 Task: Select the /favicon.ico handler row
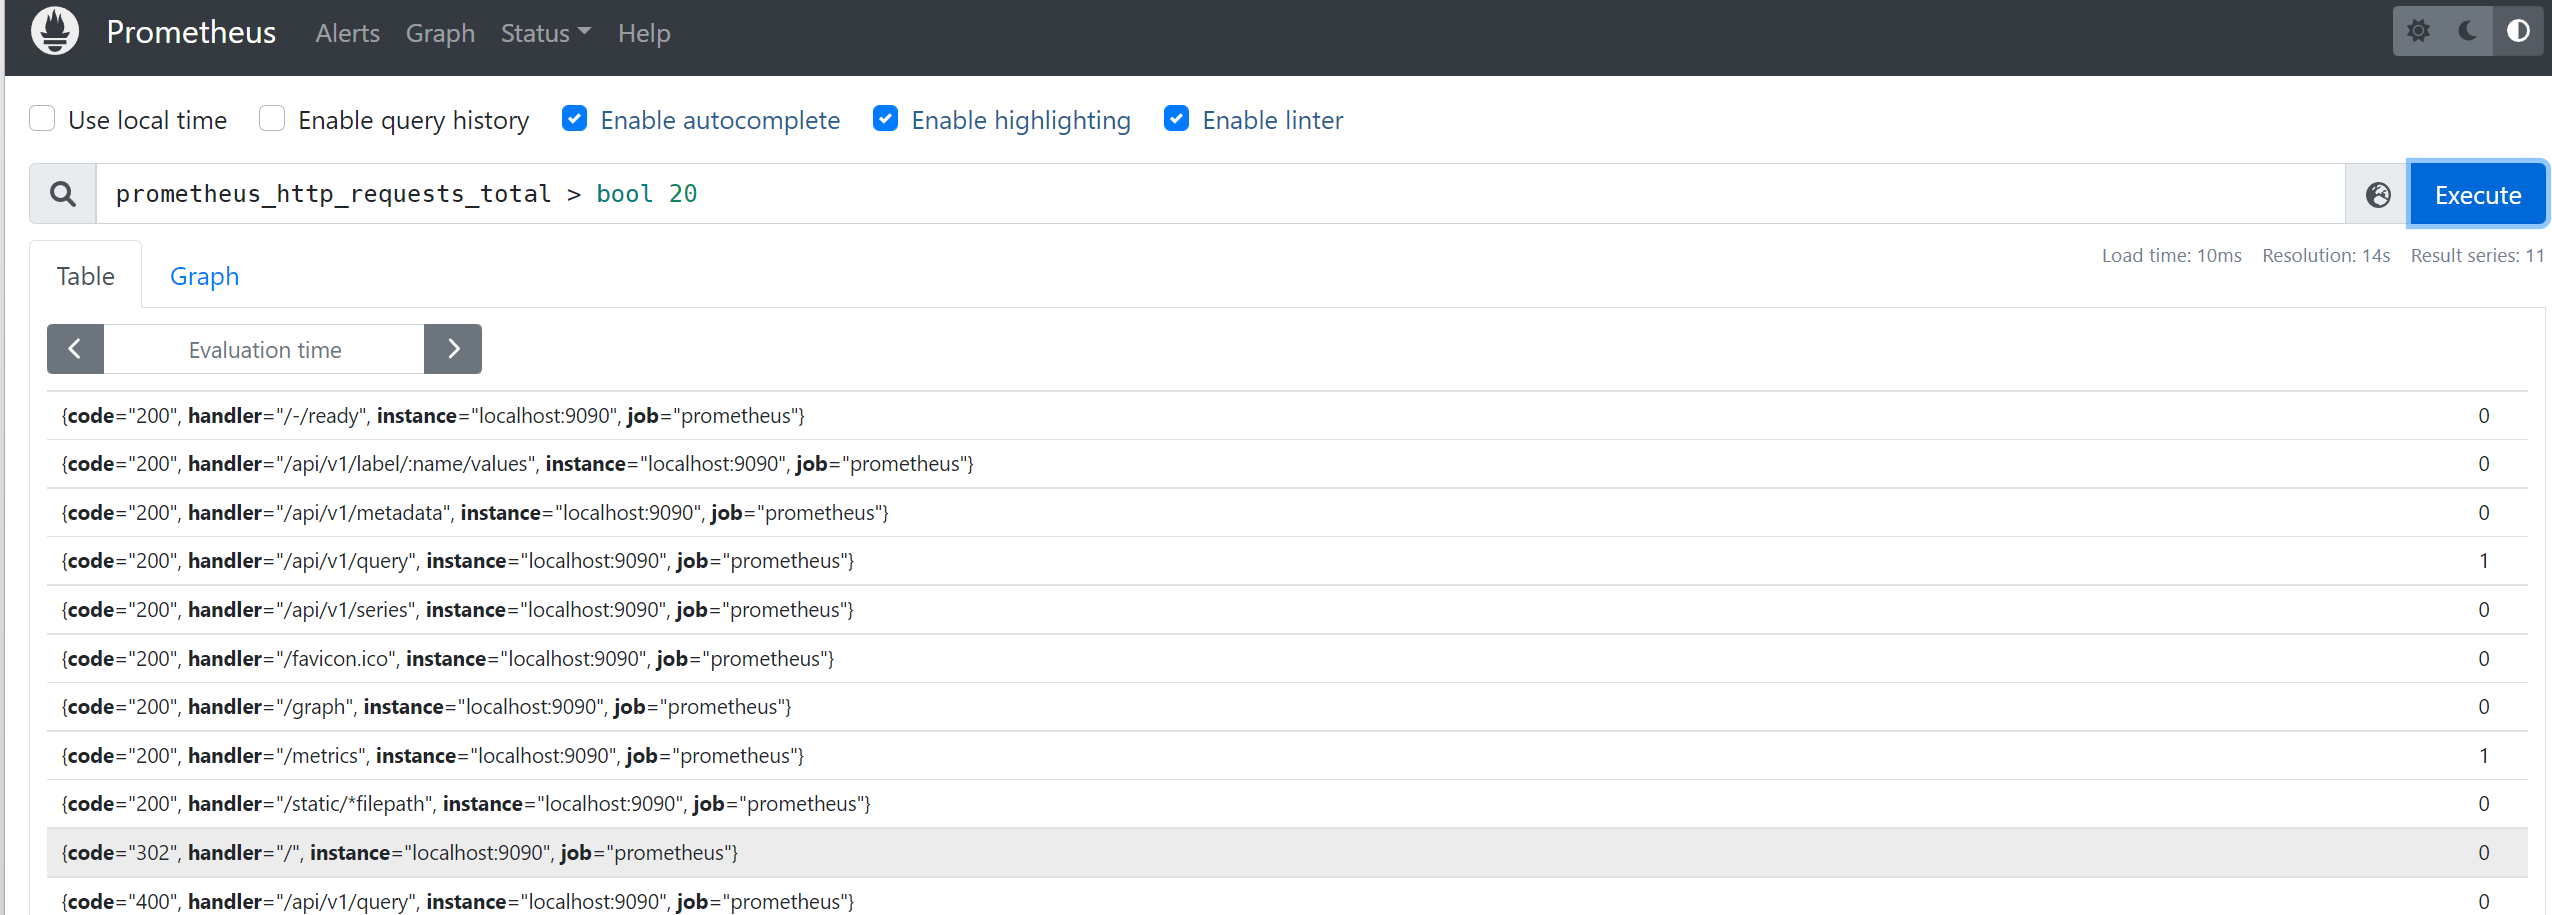[1287, 659]
